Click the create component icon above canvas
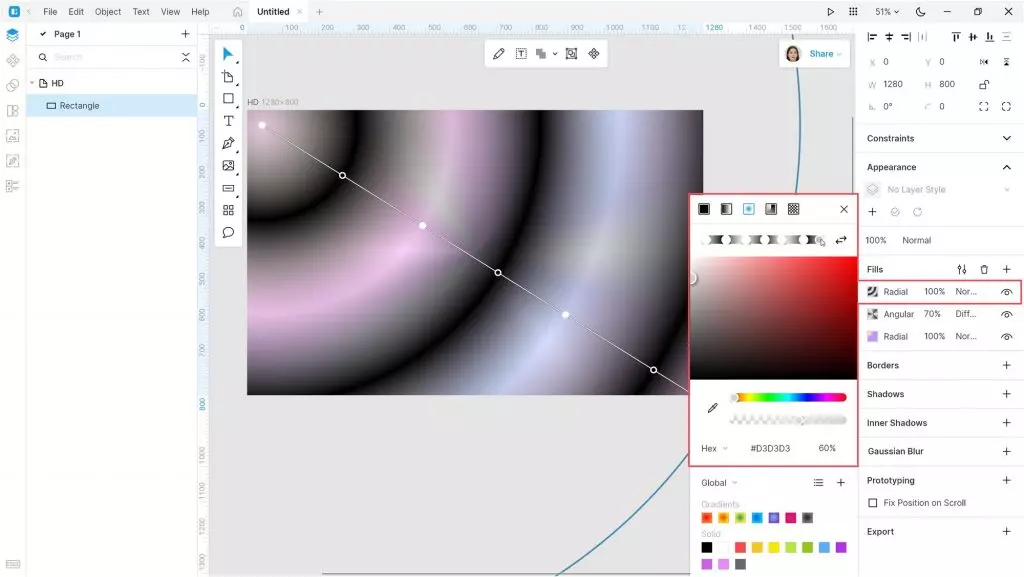This screenshot has width=1024, height=577. click(594, 54)
